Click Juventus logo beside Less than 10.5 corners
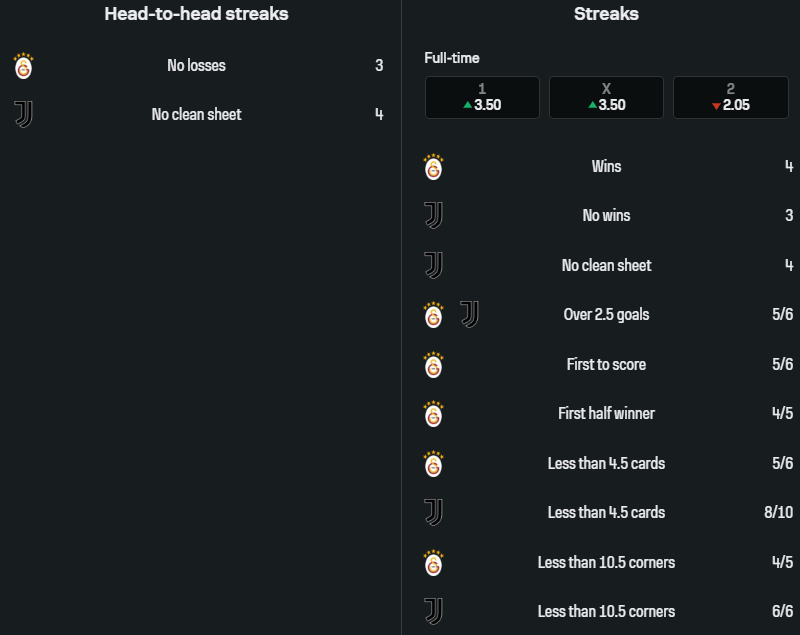This screenshot has height=635, width=800. tap(433, 611)
